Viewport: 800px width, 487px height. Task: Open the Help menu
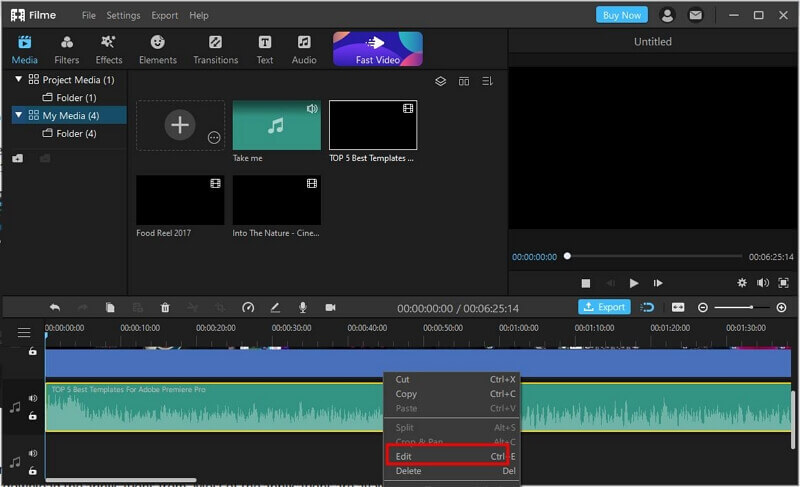pyautogui.click(x=198, y=15)
